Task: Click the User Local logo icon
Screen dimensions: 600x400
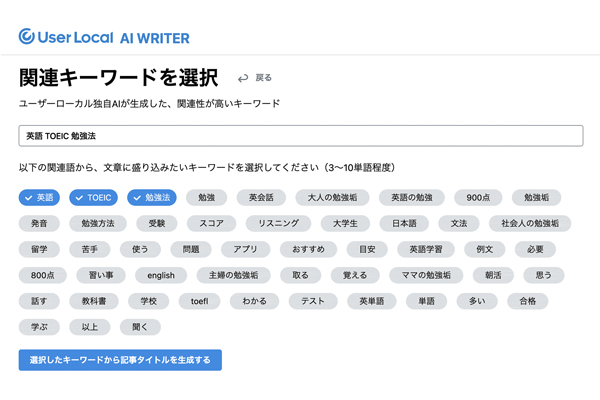Action: 27,37
